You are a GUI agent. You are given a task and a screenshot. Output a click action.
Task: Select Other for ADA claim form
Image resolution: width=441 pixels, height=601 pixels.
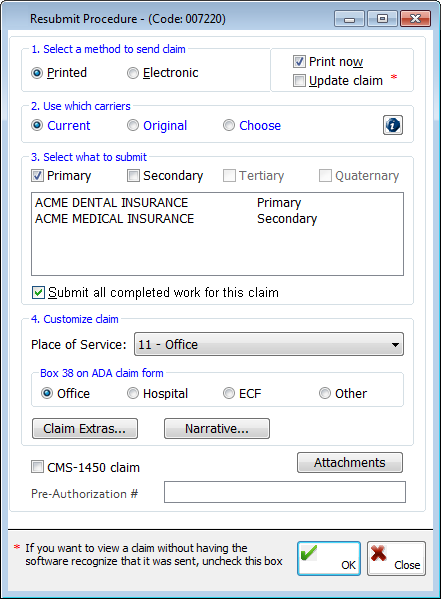pyautogui.click(x=325, y=393)
